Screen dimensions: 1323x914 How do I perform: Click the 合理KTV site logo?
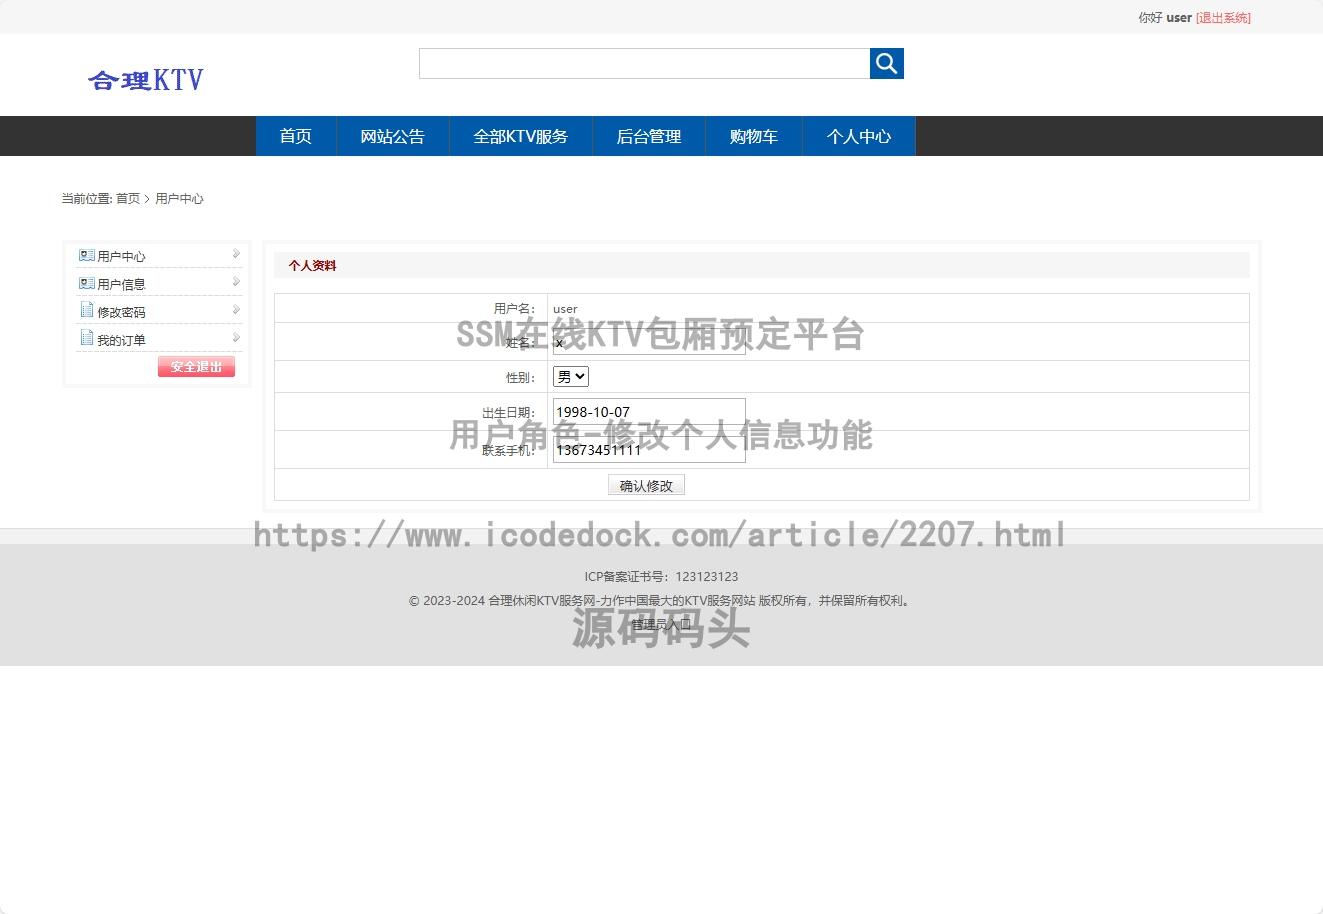[x=146, y=80]
